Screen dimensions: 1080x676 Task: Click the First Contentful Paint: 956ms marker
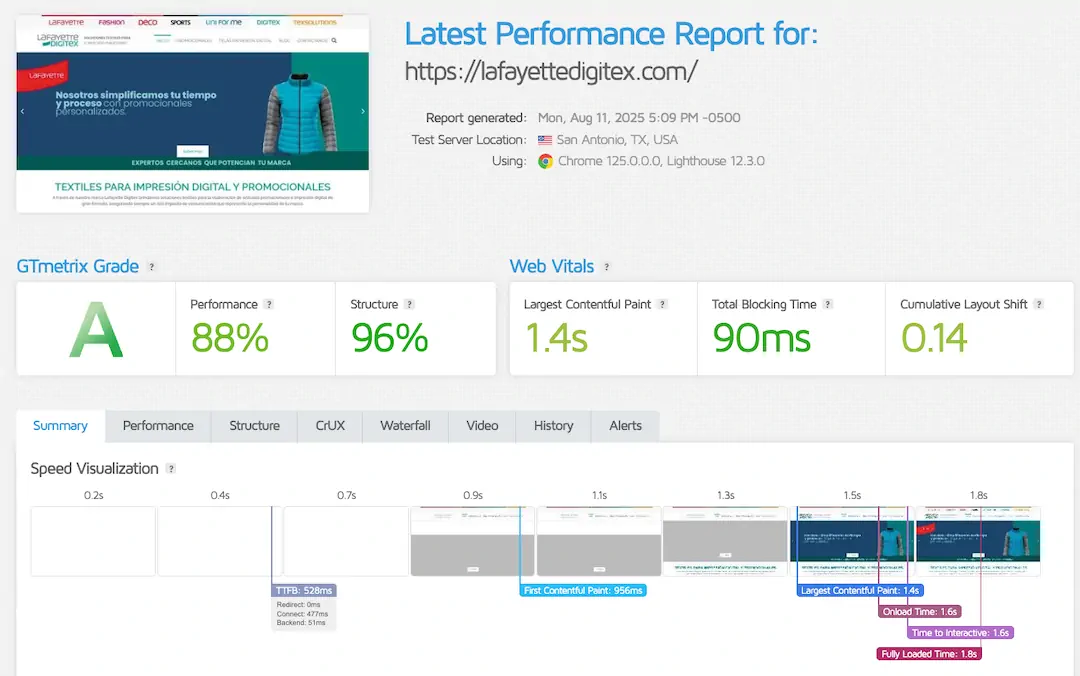pos(583,591)
